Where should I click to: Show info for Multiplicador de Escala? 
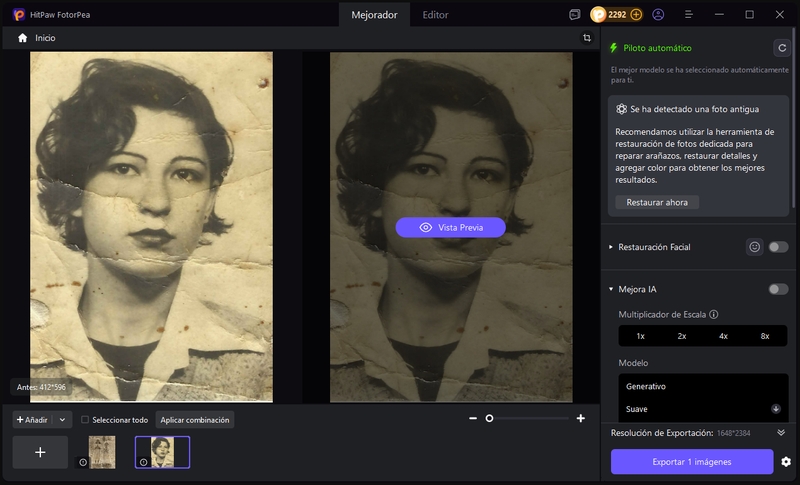tap(714, 315)
